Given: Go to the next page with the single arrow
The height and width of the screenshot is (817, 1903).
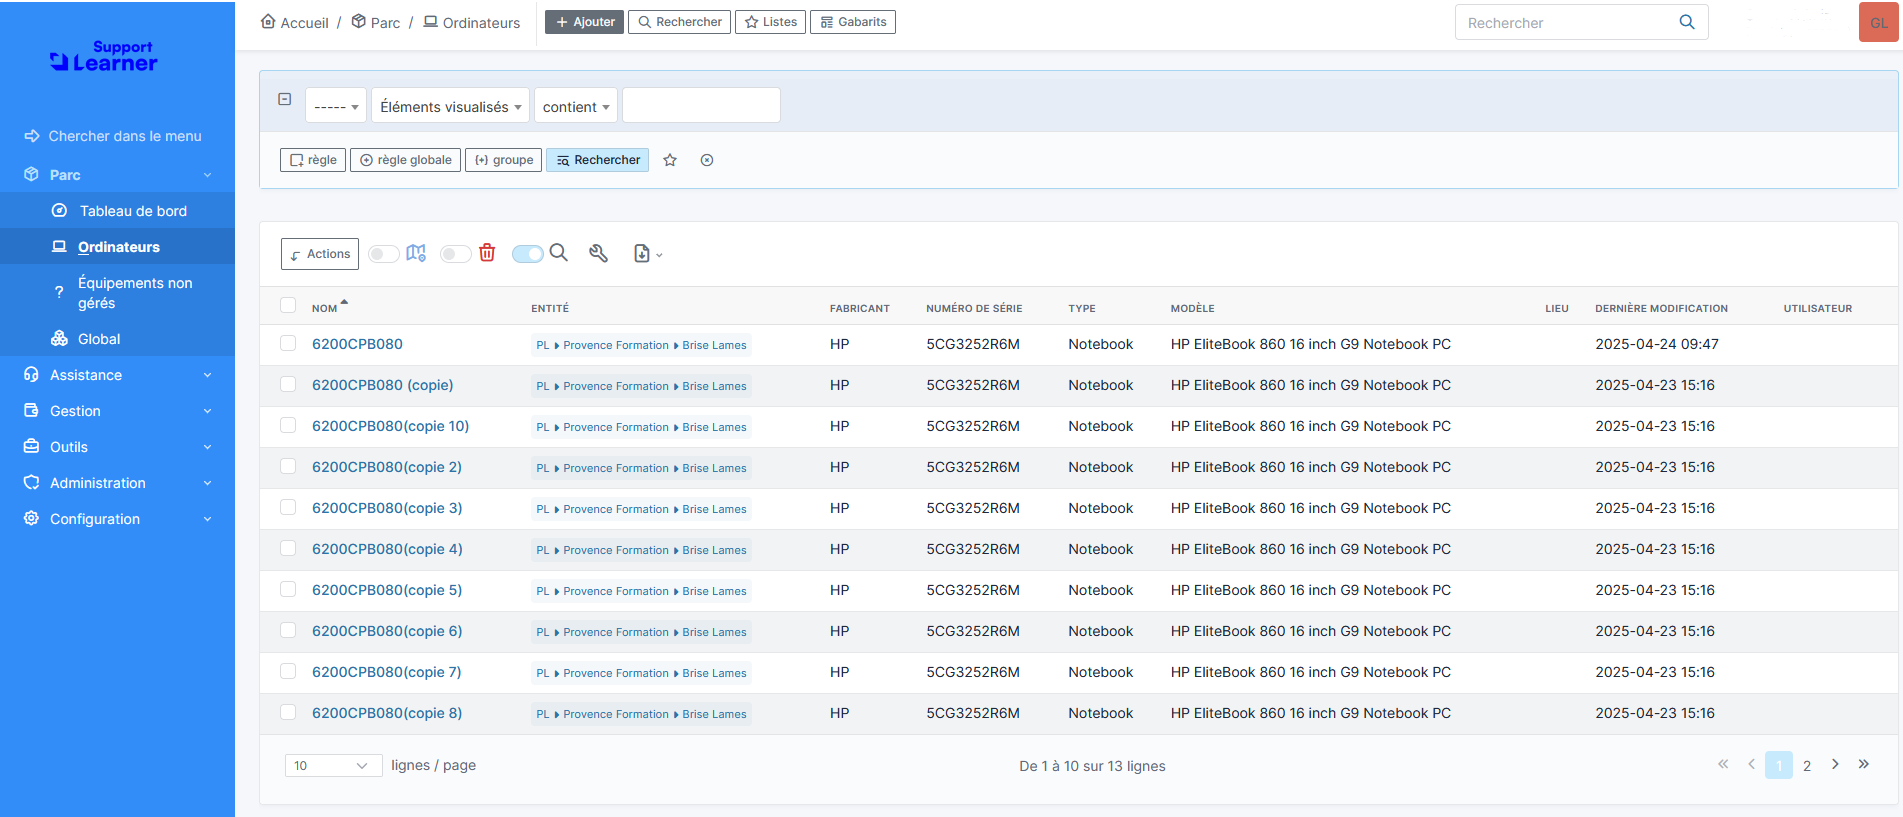Looking at the screenshot, I should pos(1835,764).
